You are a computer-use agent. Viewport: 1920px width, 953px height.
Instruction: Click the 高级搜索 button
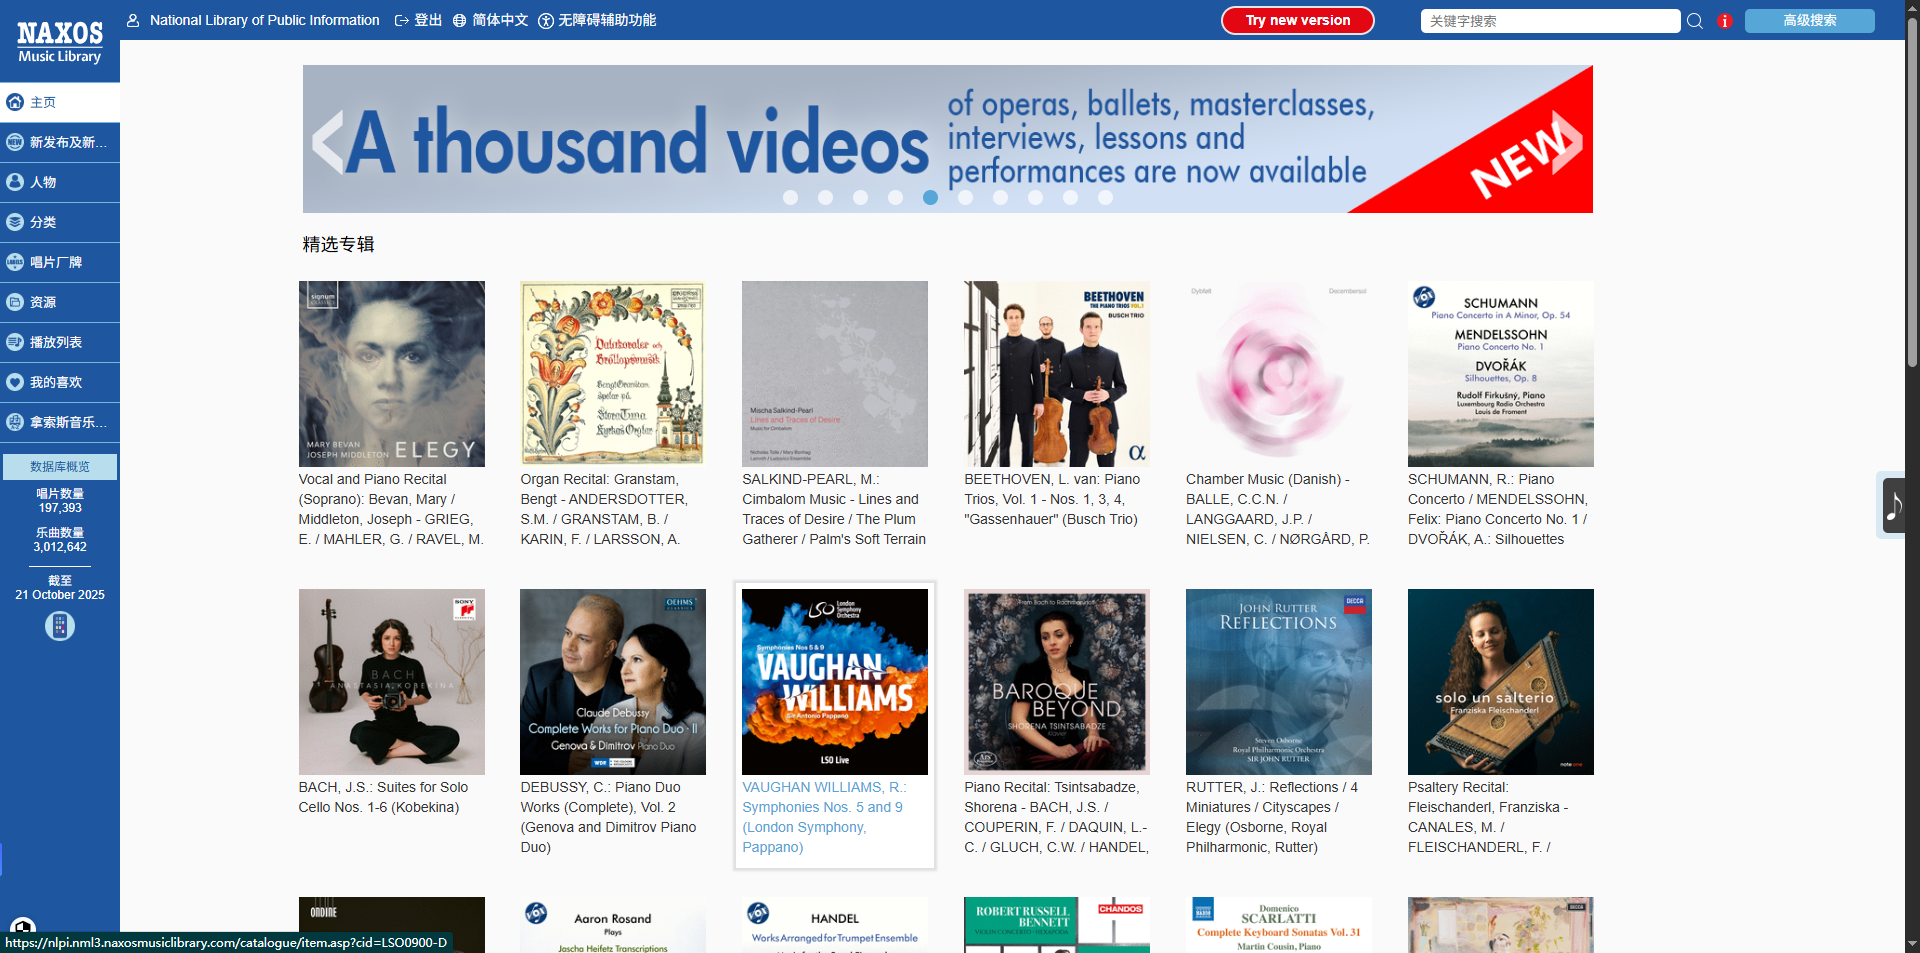tap(1809, 21)
